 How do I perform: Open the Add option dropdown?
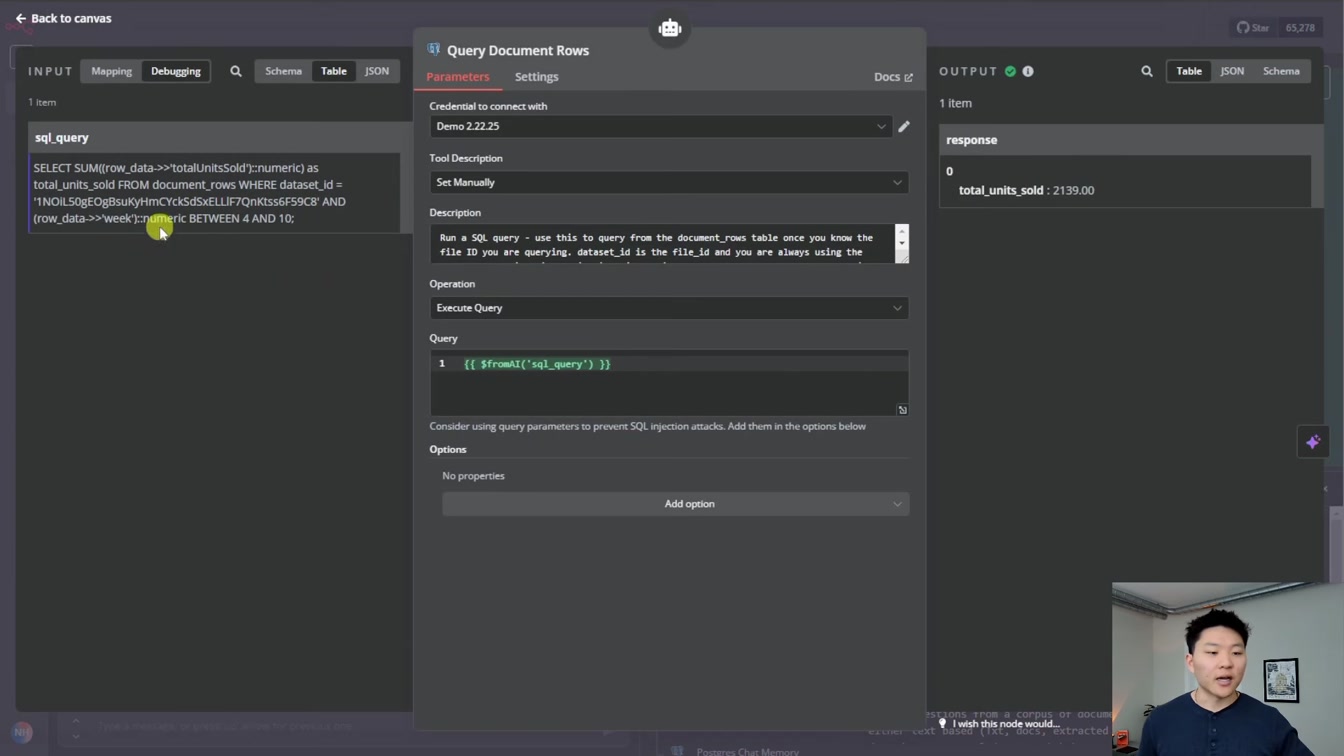676,504
